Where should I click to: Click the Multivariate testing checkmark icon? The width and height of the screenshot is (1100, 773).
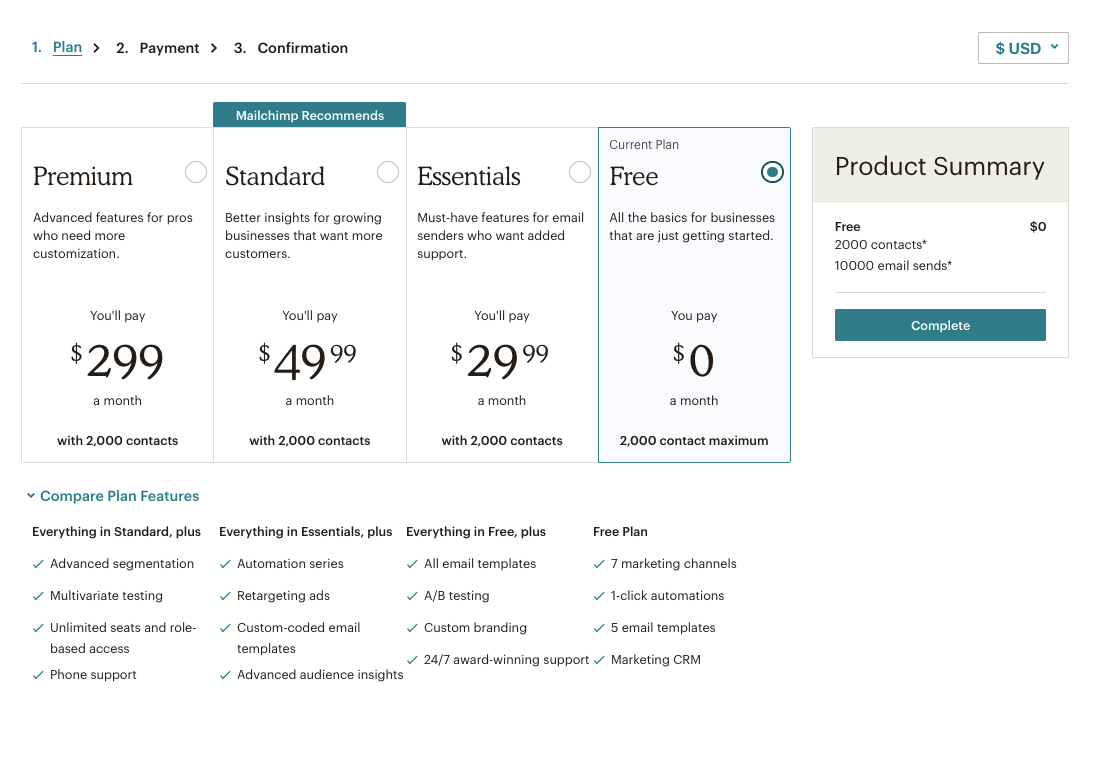pyautogui.click(x=38, y=596)
